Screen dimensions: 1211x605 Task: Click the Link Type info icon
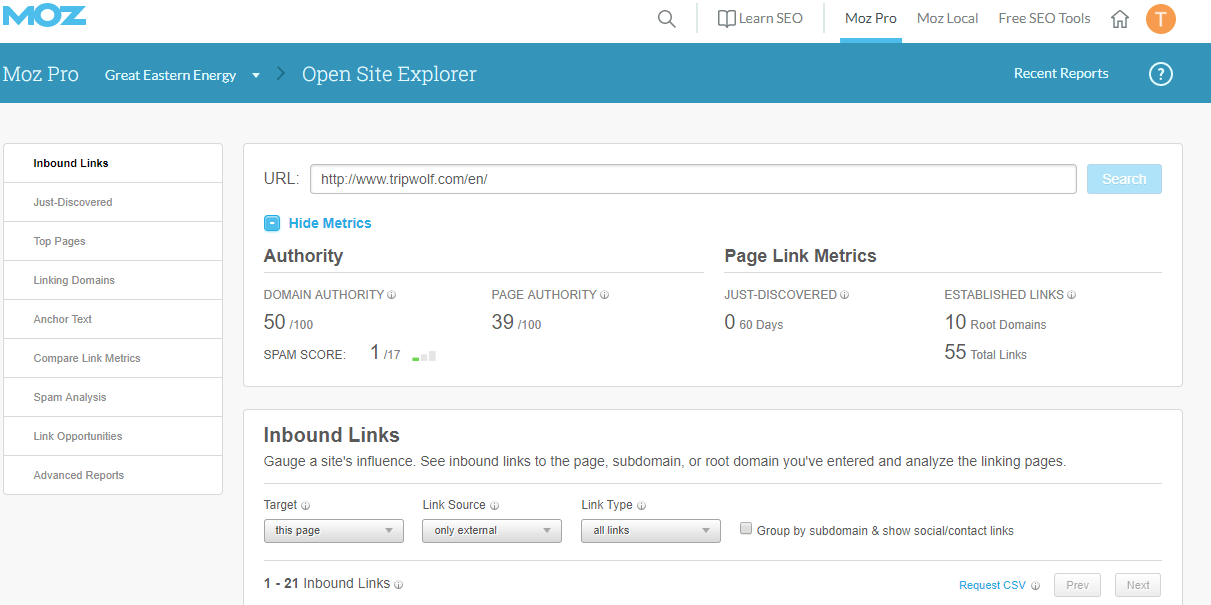642,506
